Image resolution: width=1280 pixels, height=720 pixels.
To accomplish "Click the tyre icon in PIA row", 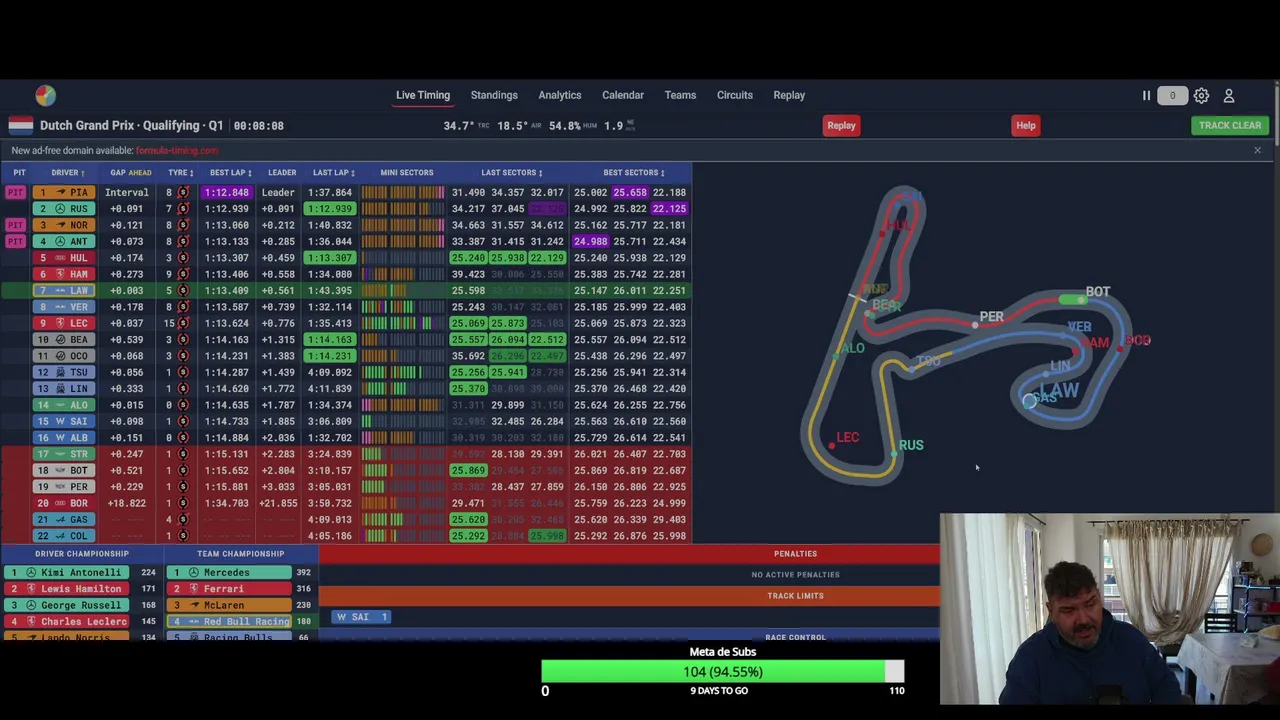I will click(x=183, y=192).
